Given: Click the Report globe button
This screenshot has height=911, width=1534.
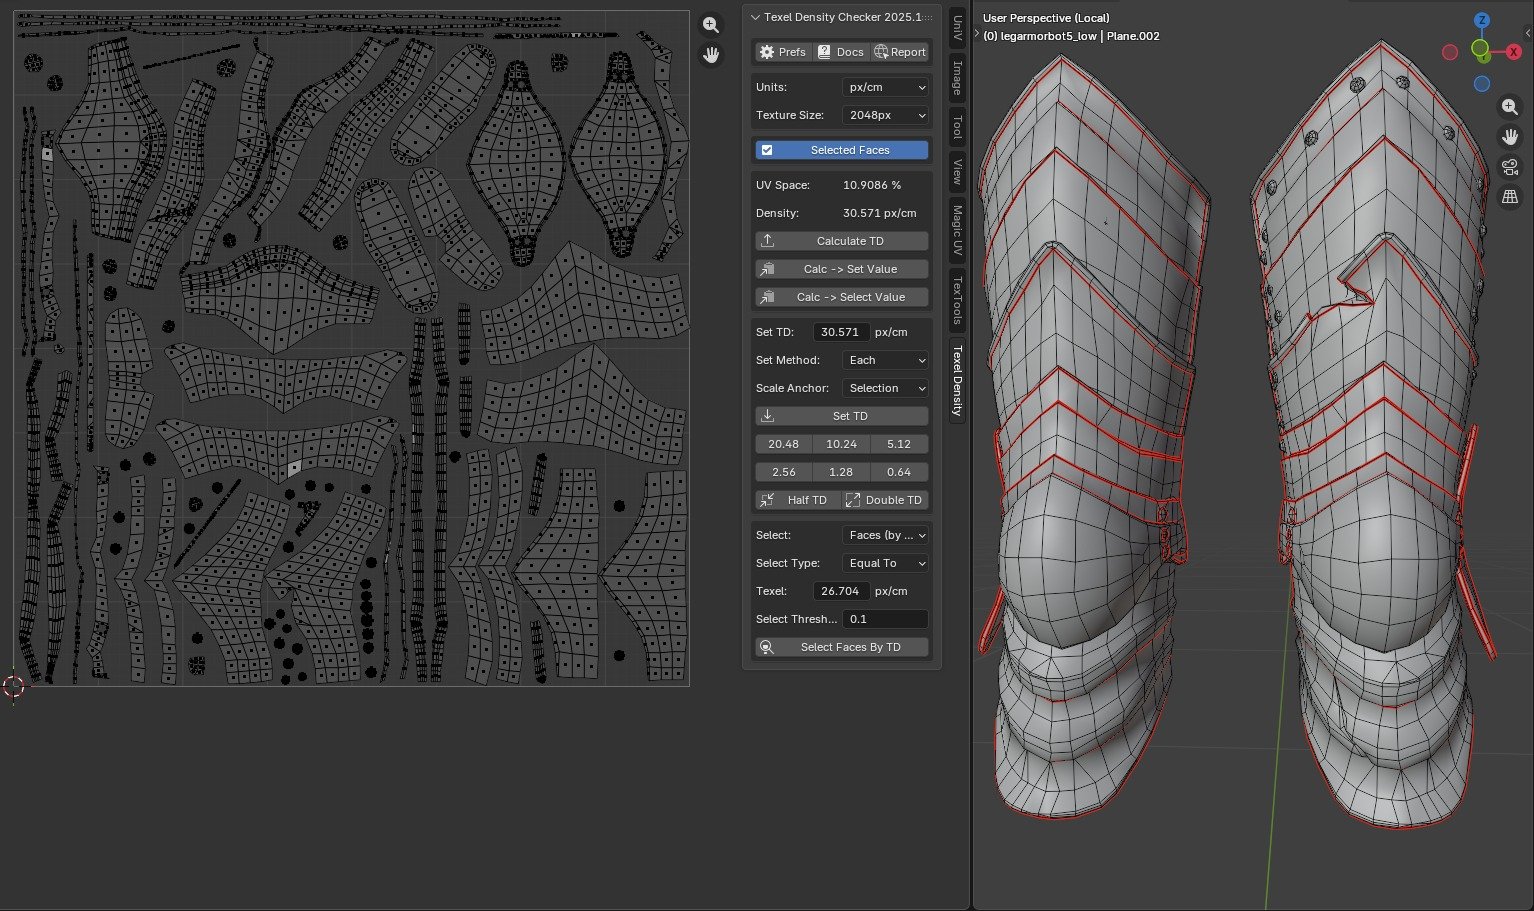Looking at the screenshot, I should (x=899, y=52).
